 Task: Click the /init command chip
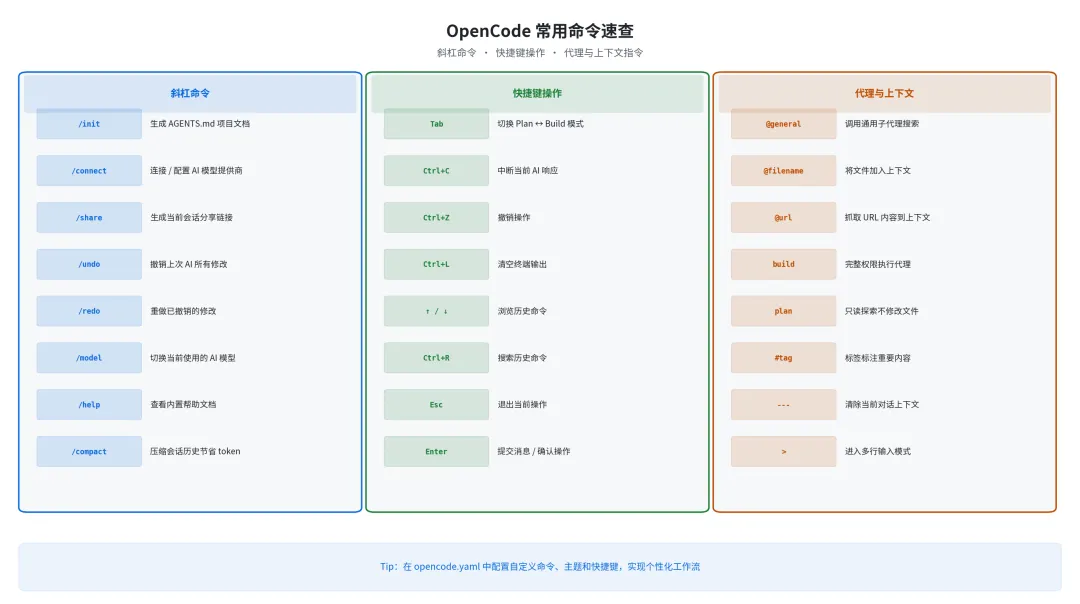[89, 124]
